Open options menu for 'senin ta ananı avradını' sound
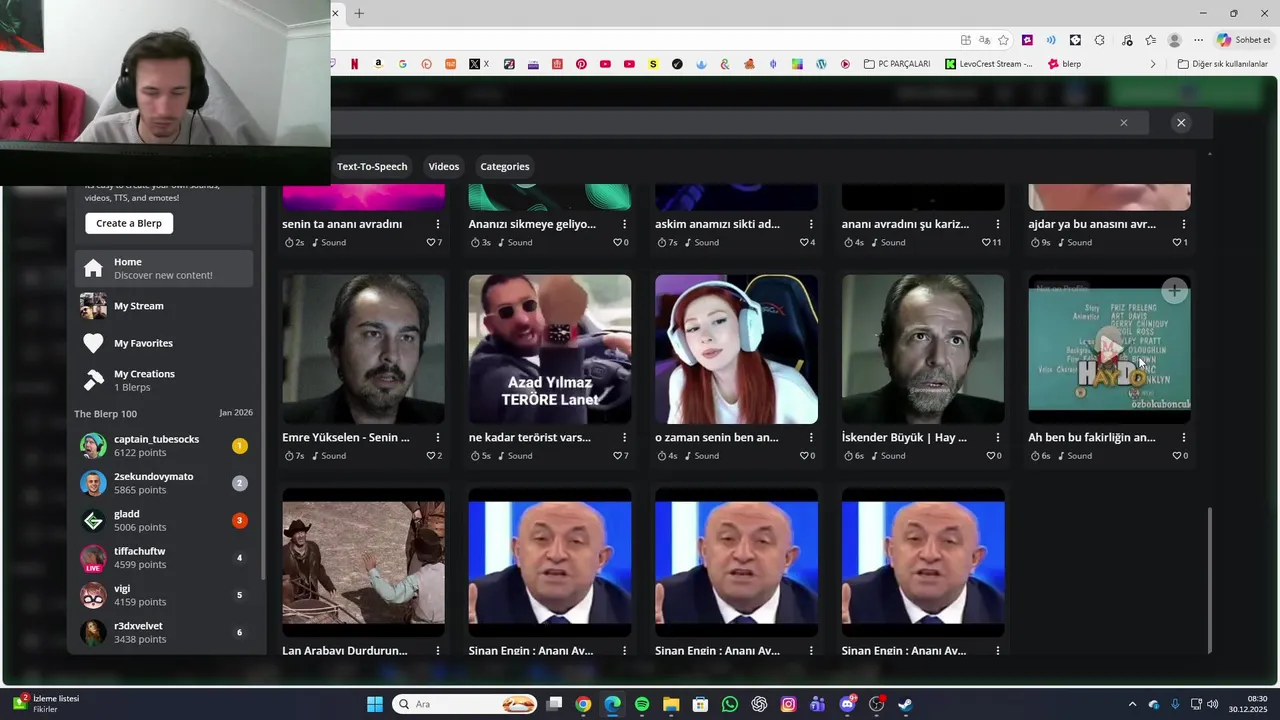 coord(438,224)
